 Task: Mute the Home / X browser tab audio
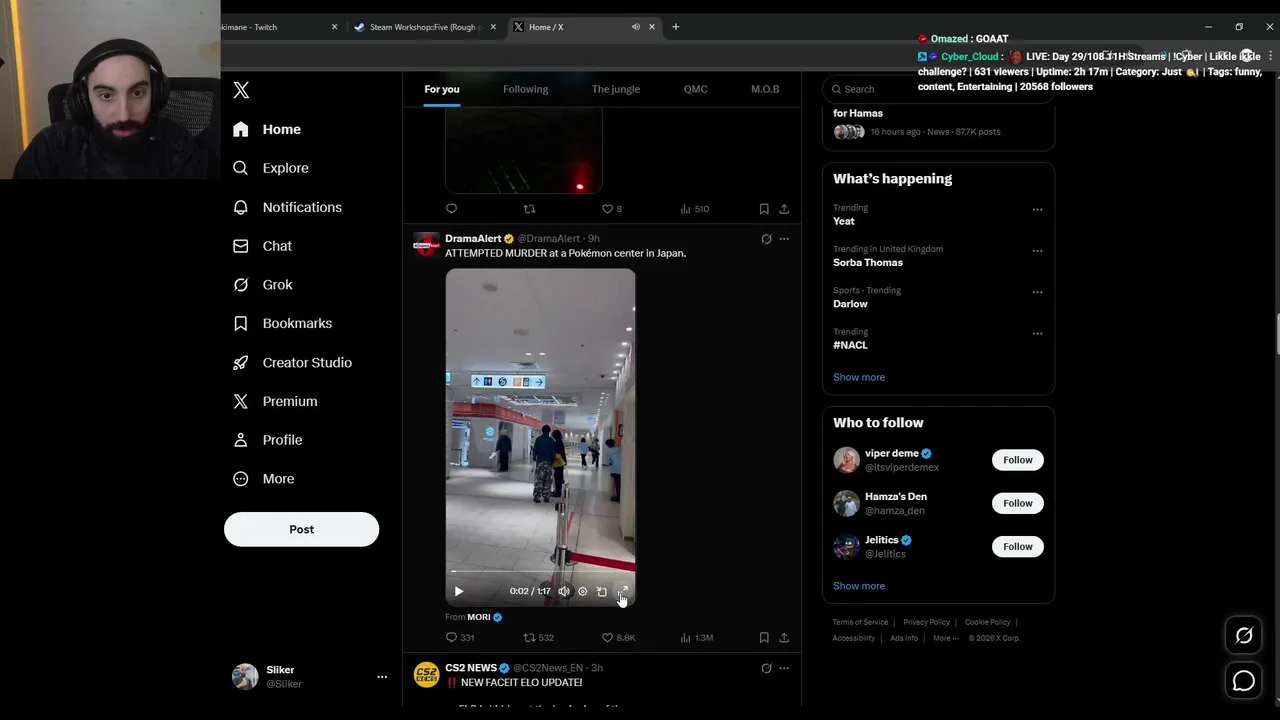point(636,27)
